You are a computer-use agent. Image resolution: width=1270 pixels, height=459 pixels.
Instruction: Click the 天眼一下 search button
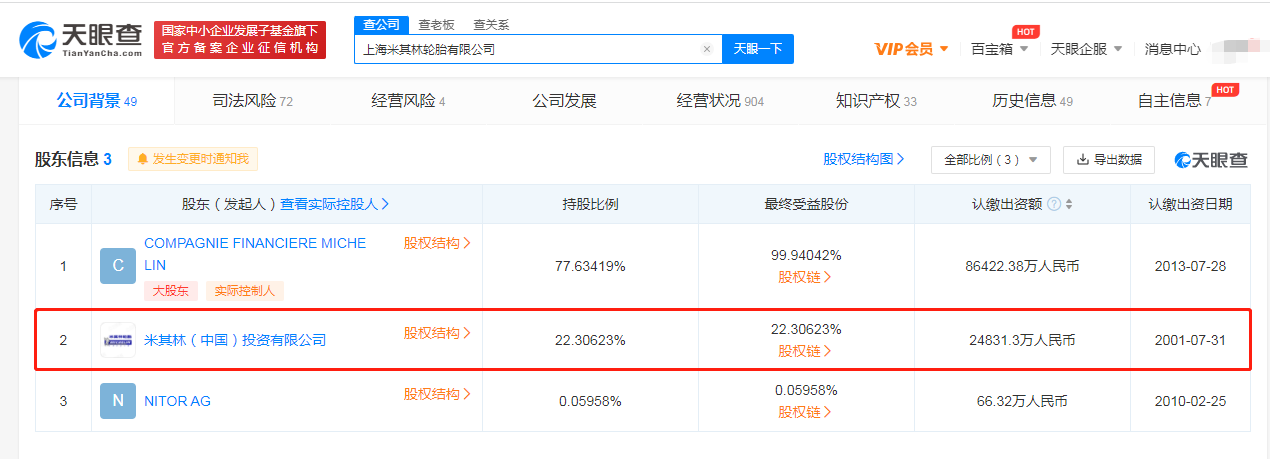point(758,49)
